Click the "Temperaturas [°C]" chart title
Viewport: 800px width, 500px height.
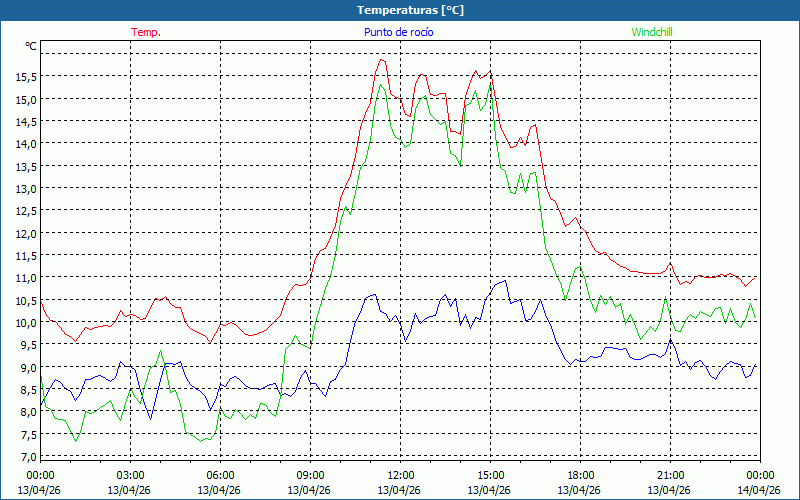point(410,10)
